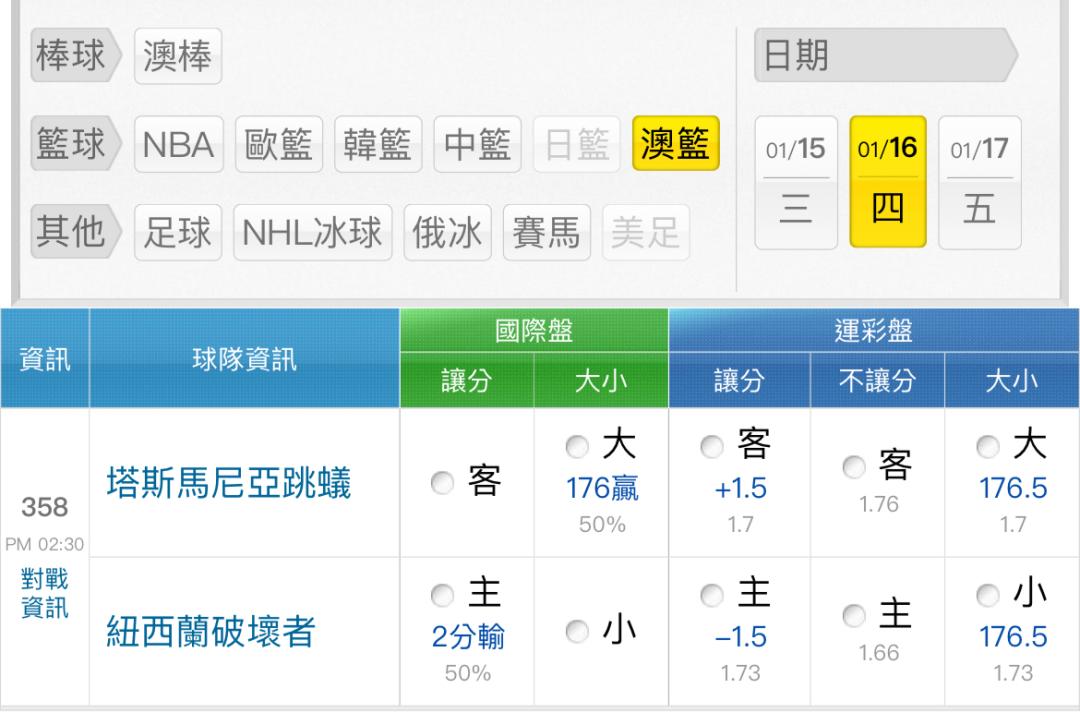
Task: Select the highlighted 澳籃 league
Action: (676, 143)
